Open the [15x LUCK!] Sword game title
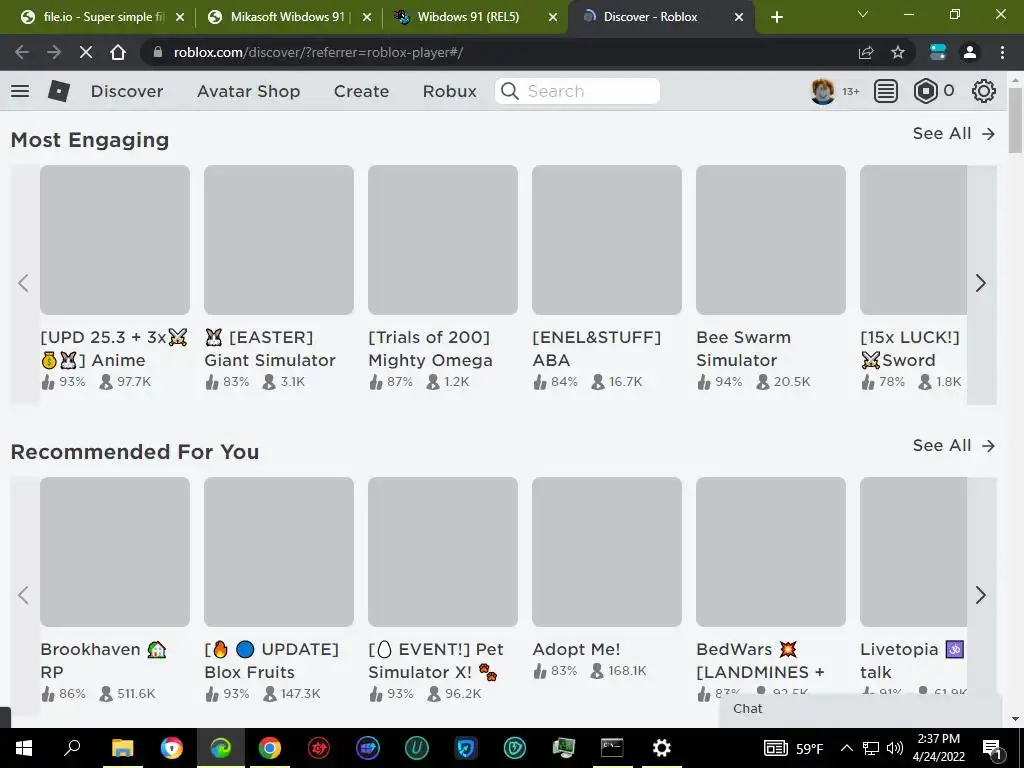This screenshot has width=1024, height=768. pyautogui.click(x=910, y=349)
